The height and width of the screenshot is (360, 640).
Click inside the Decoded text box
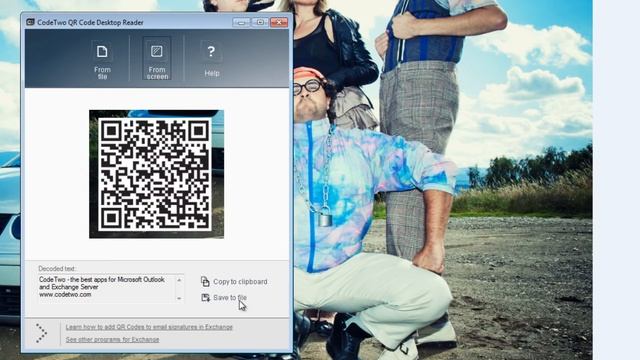pyautogui.click(x=106, y=288)
